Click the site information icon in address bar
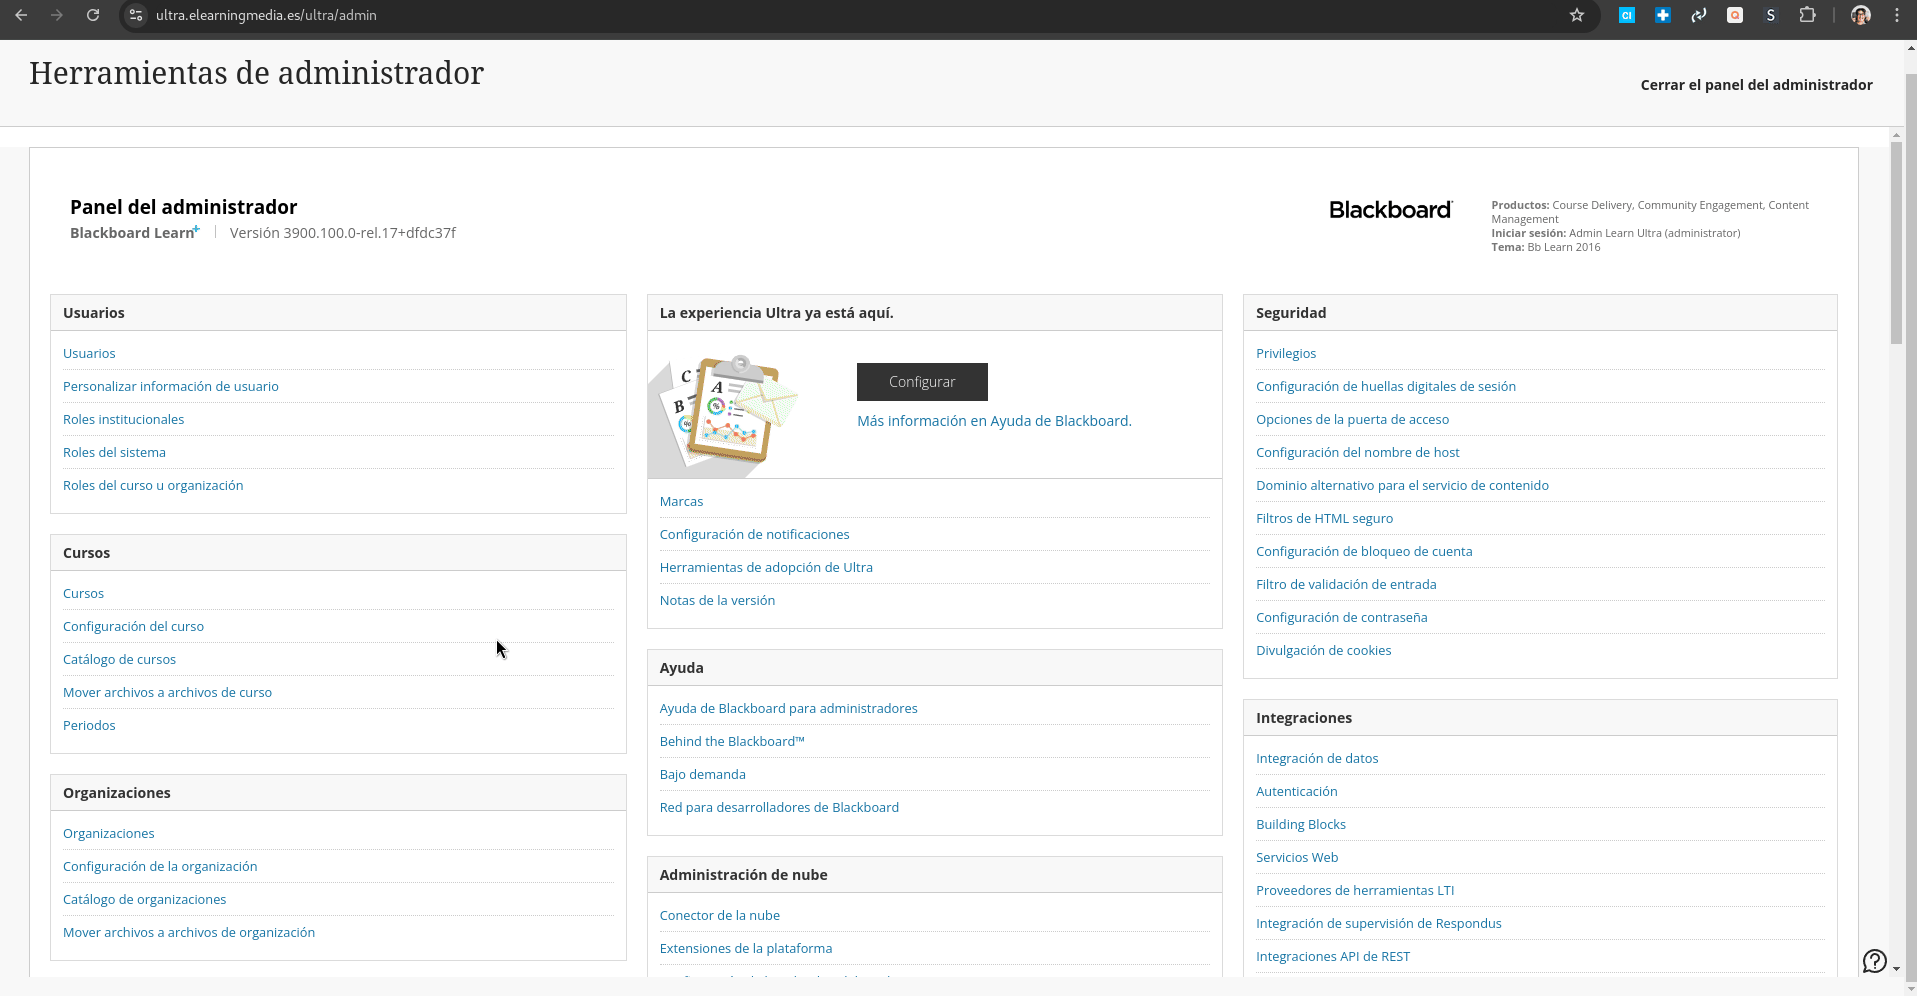 (137, 15)
